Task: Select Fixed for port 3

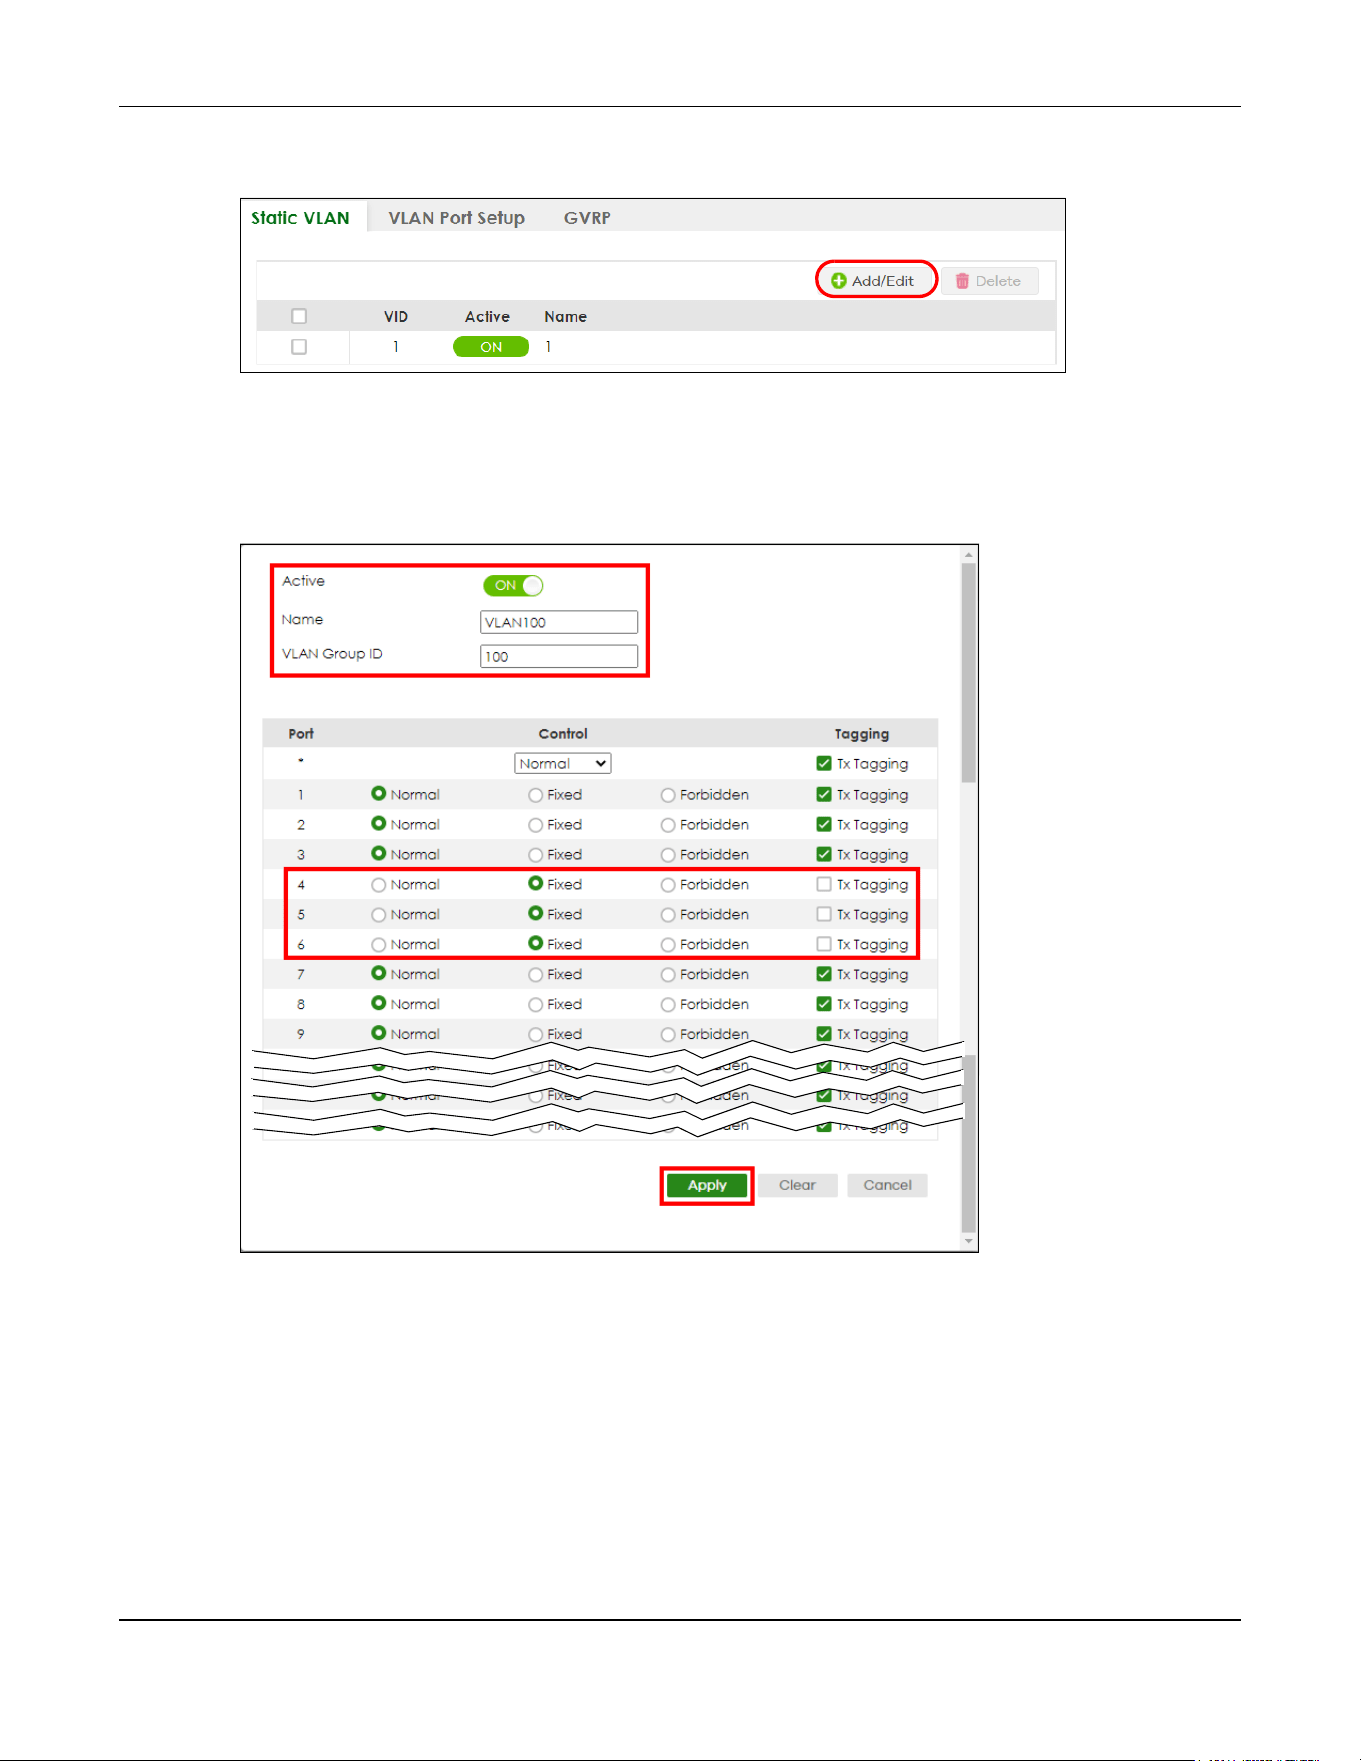Action: point(536,855)
